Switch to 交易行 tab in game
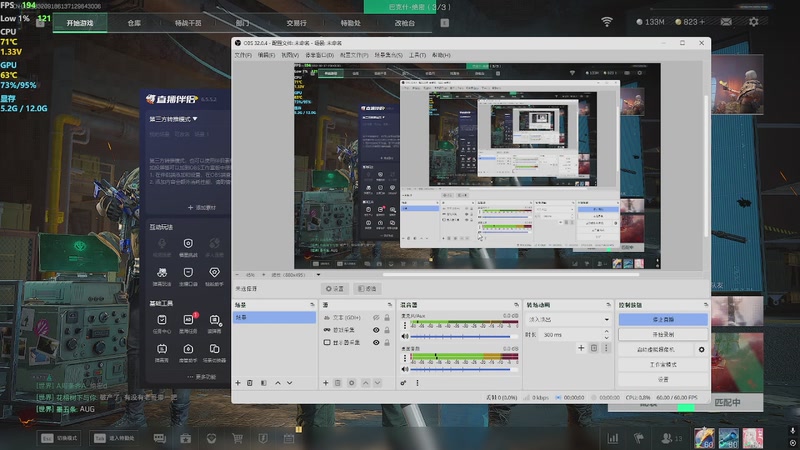Image resolution: width=800 pixels, height=450 pixels. pos(296,23)
